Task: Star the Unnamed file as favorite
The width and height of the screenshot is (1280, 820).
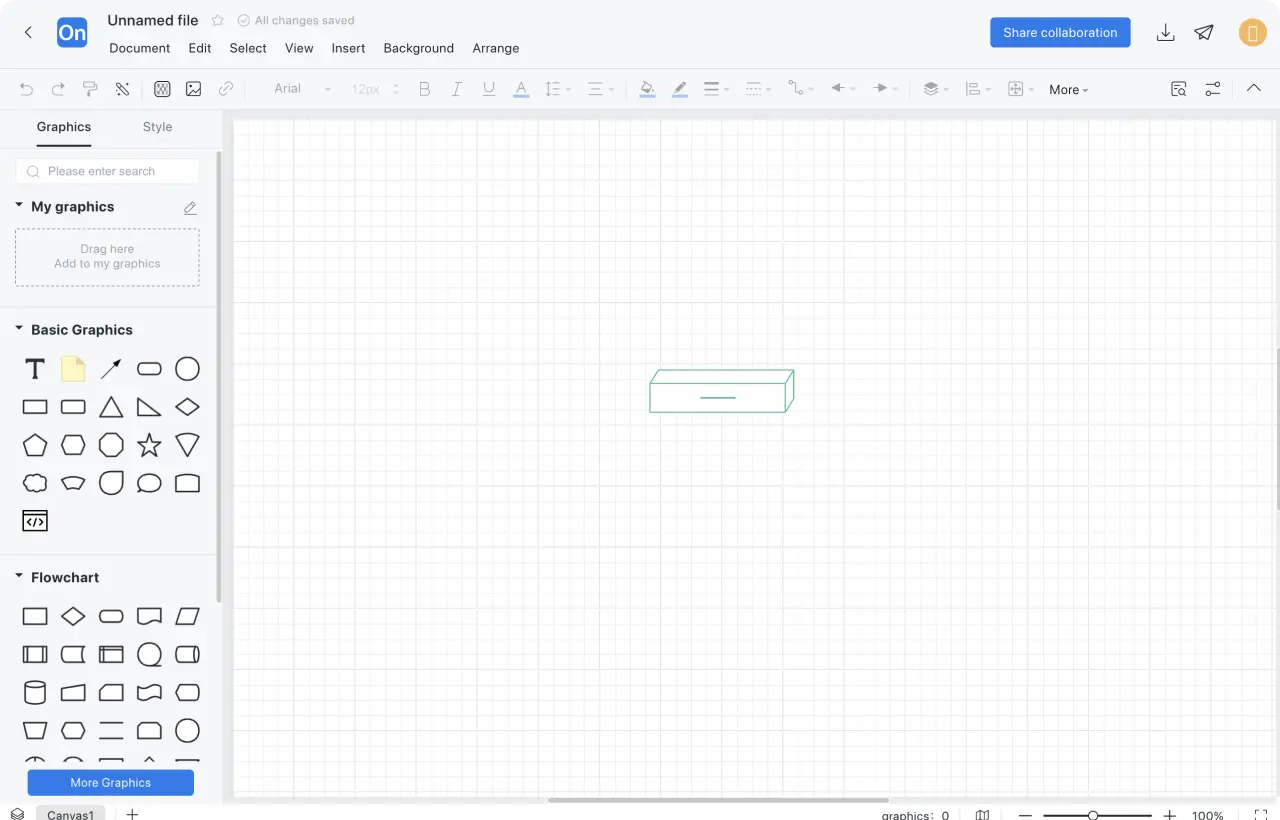Action: (x=218, y=21)
